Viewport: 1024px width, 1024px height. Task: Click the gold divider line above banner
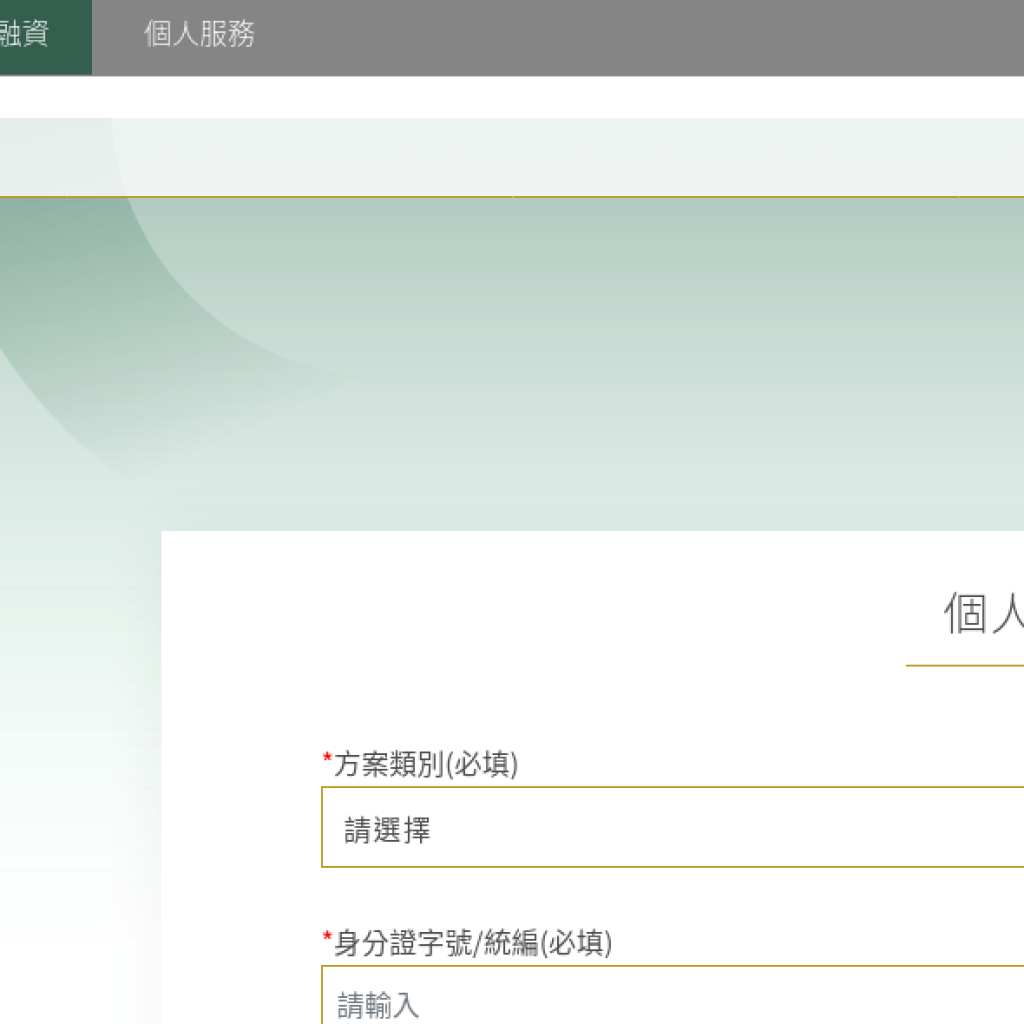[500, 197]
